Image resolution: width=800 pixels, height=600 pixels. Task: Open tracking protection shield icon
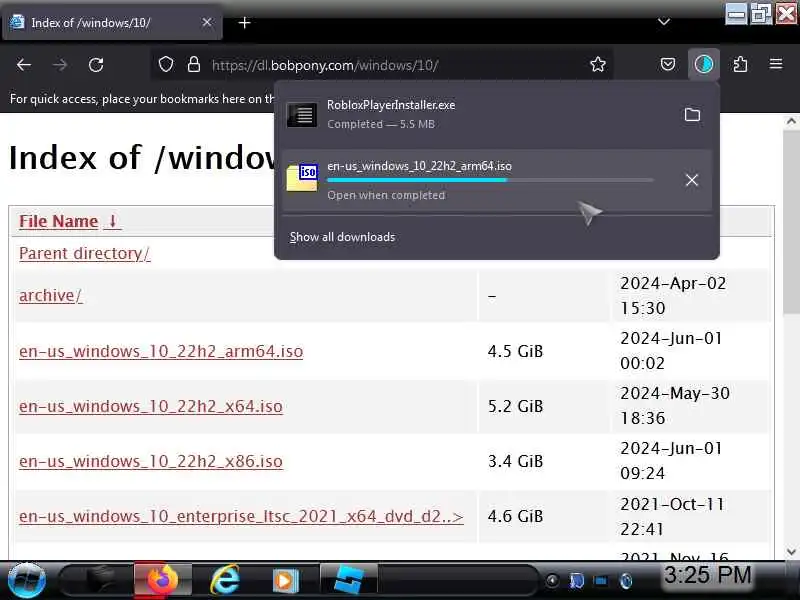click(166, 65)
